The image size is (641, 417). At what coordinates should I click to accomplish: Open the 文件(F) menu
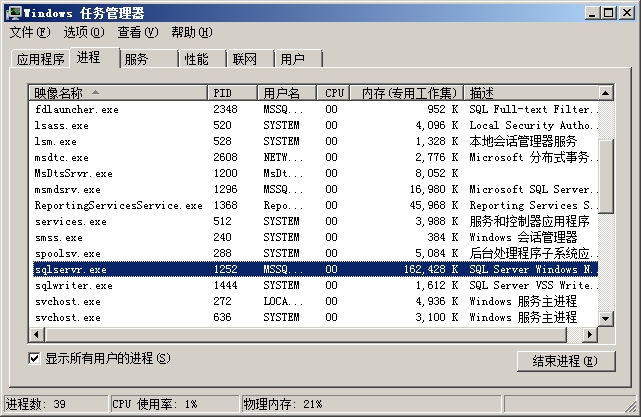30,32
